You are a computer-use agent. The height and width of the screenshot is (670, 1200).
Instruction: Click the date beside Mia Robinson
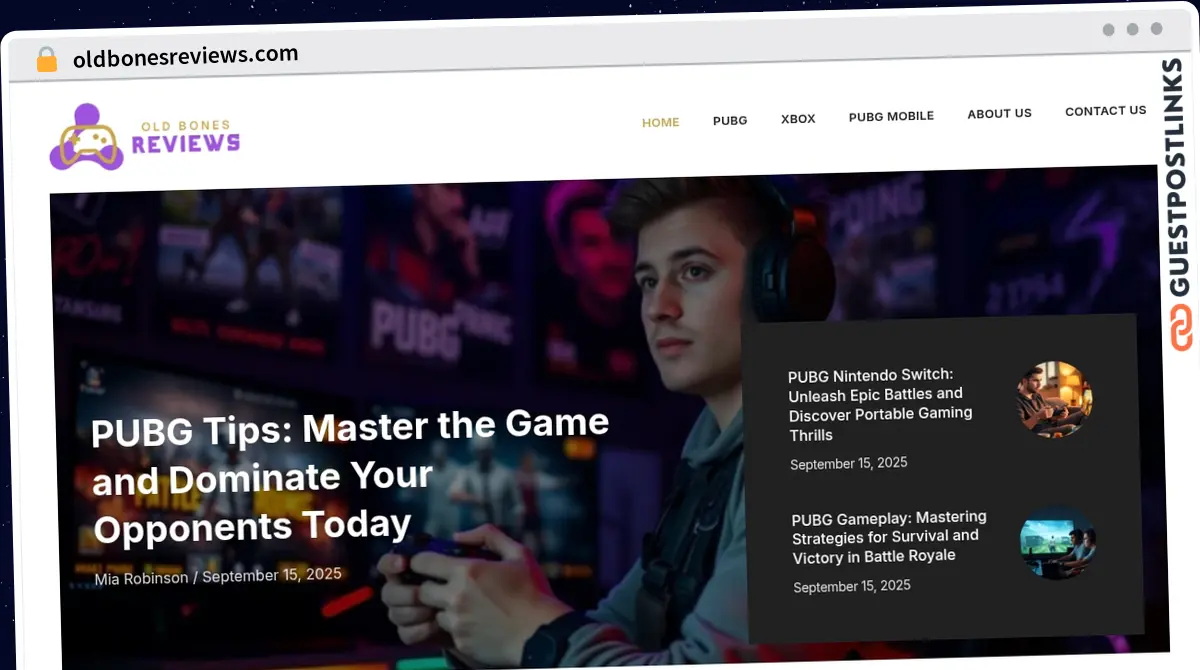pyautogui.click(x=272, y=575)
